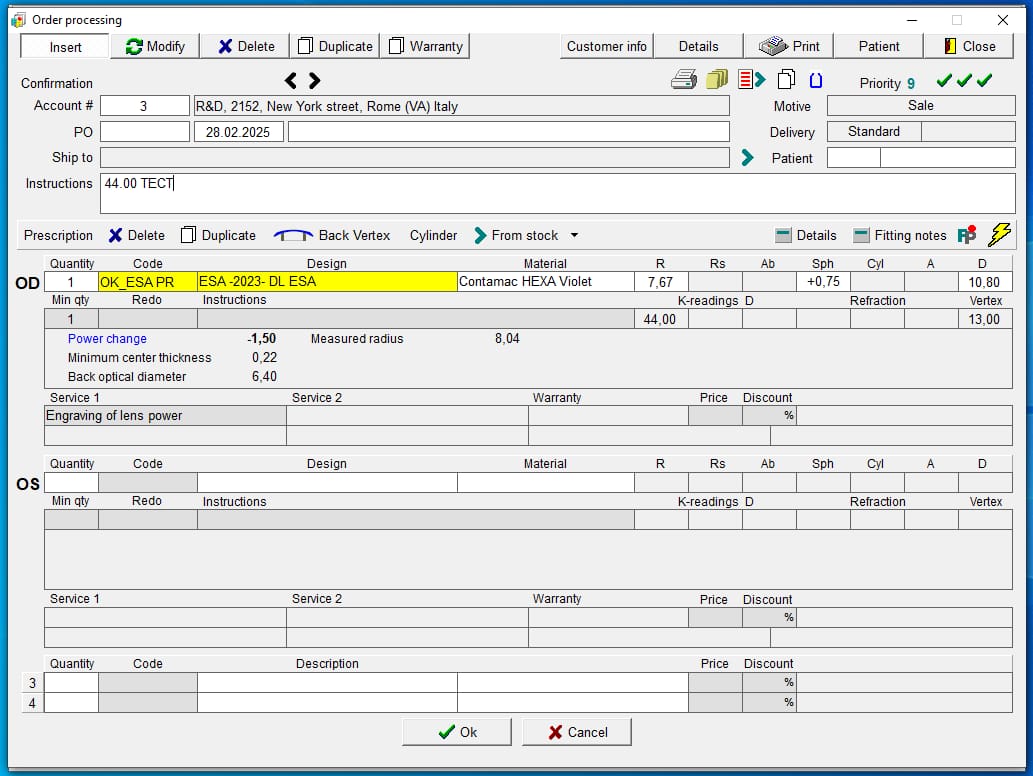Click the blue brackets icon

point(815,80)
